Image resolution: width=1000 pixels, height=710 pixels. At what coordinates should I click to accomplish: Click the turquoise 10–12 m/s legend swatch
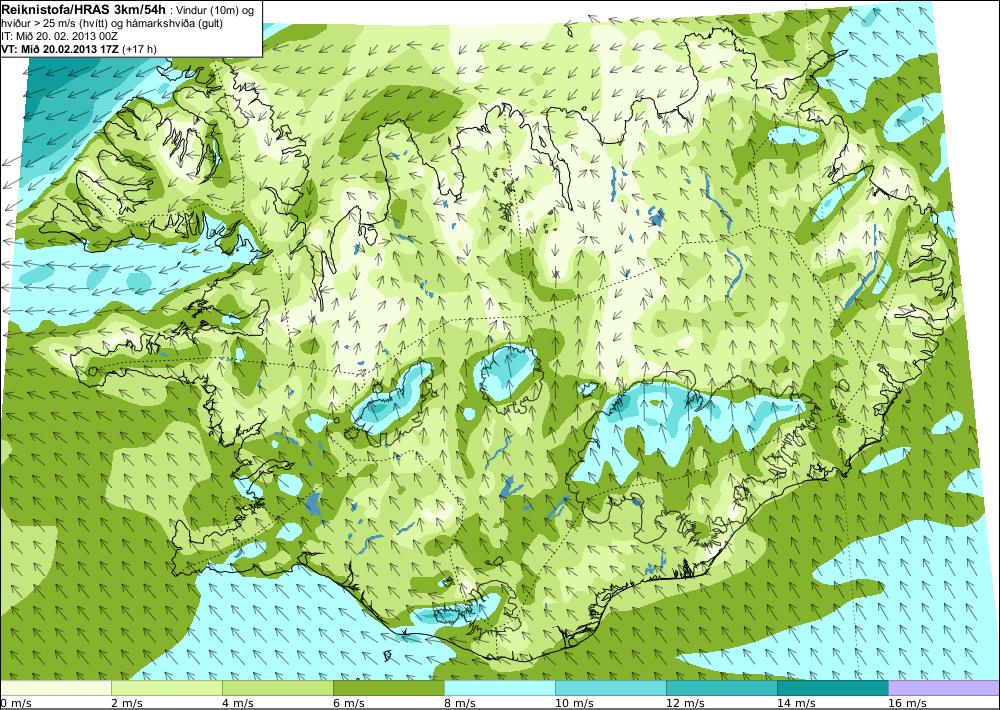(x=611, y=688)
